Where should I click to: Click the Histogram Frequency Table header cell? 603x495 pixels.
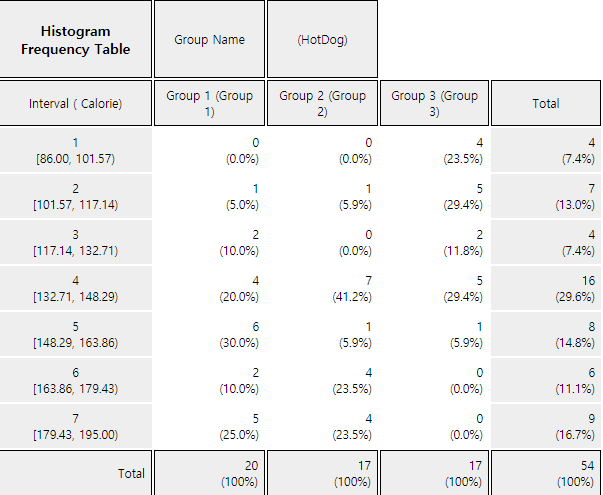(75, 39)
